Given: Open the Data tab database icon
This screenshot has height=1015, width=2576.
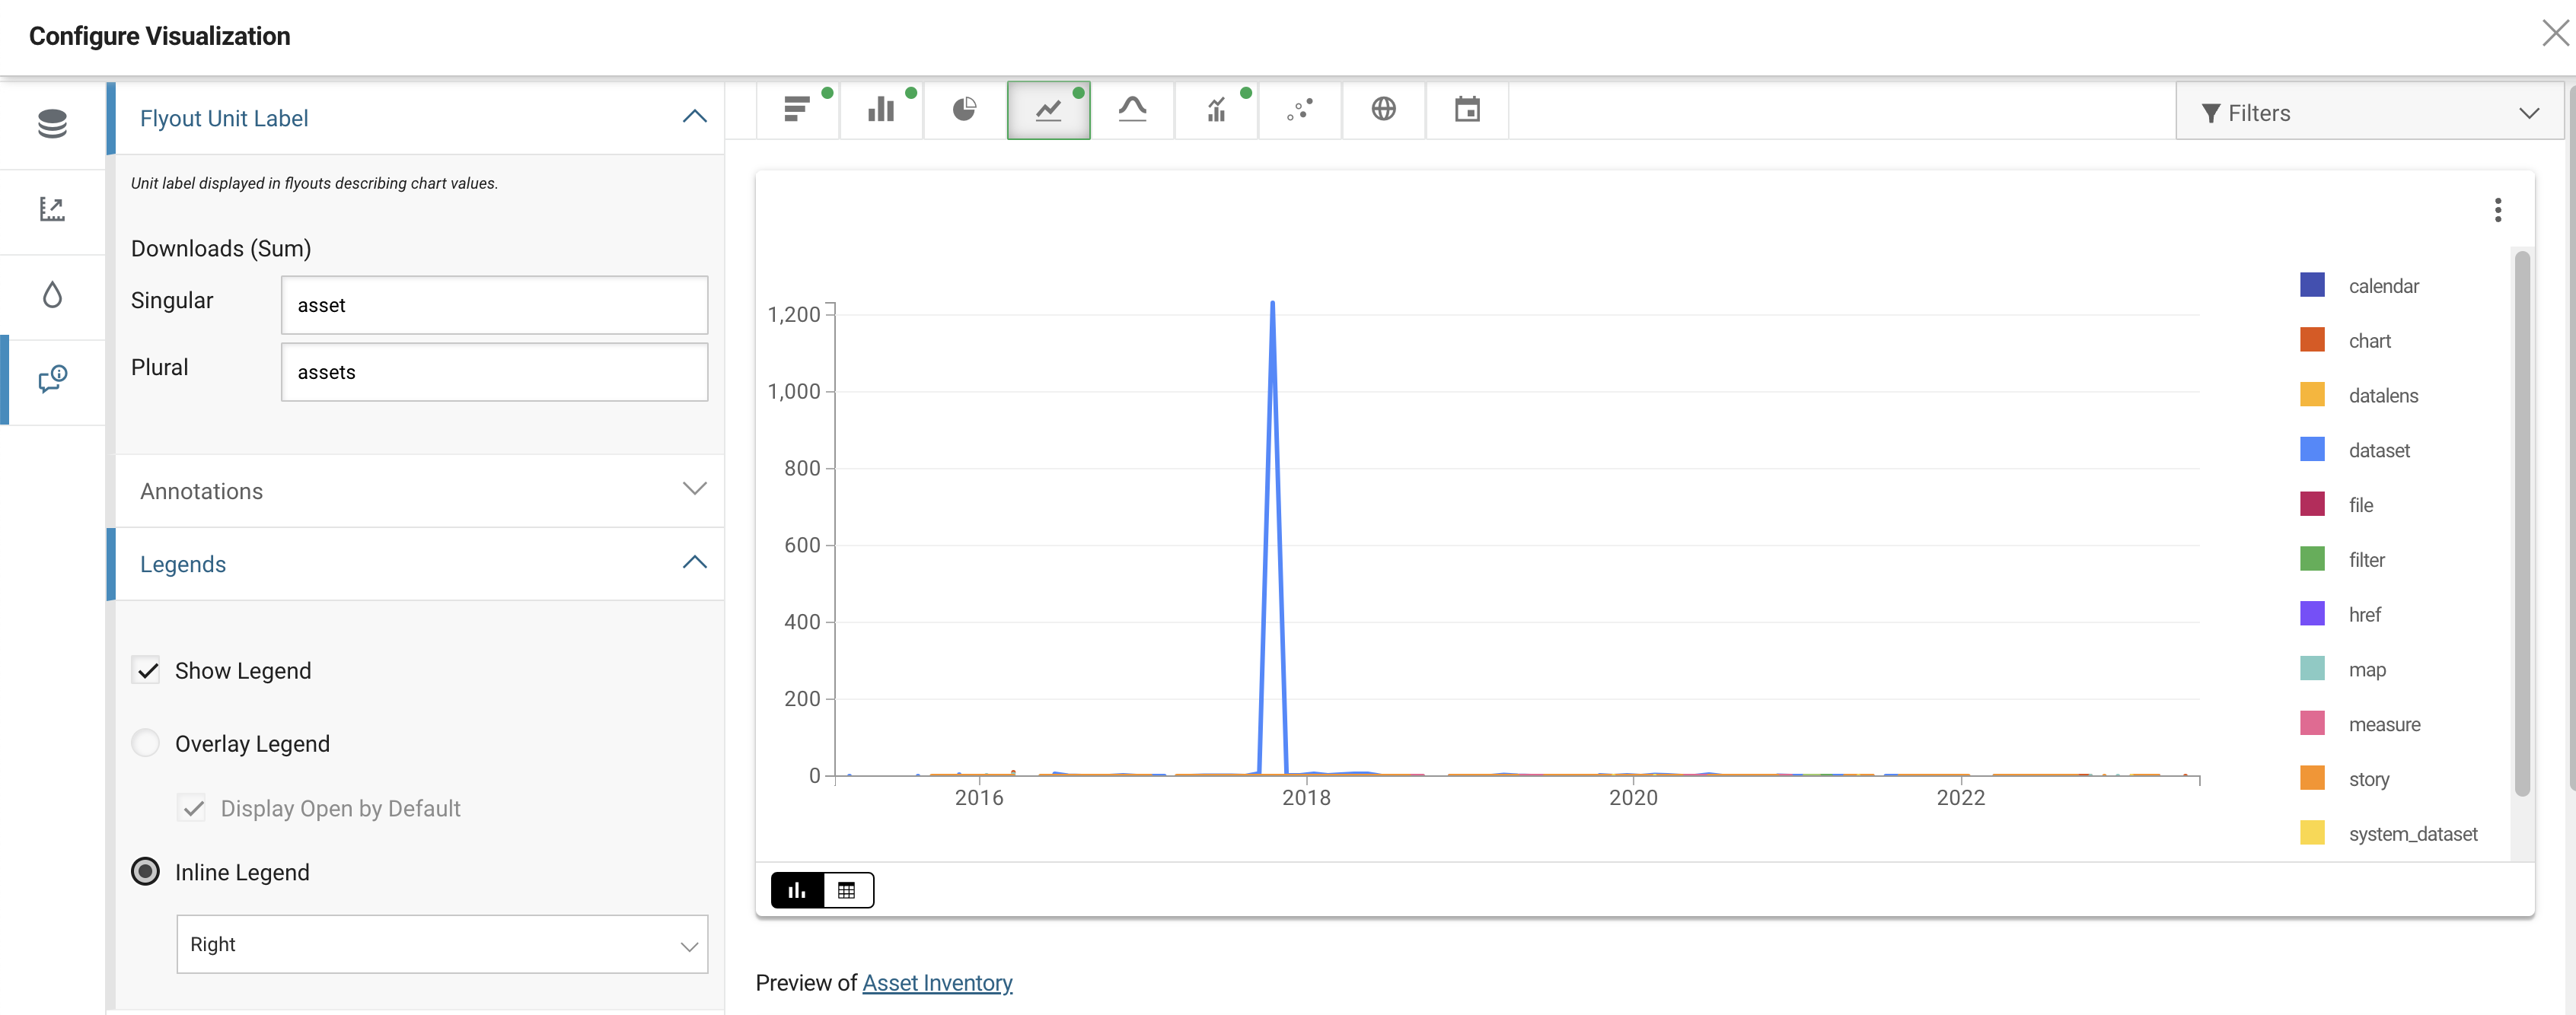Looking at the screenshot, I should [x=52, y=124].
